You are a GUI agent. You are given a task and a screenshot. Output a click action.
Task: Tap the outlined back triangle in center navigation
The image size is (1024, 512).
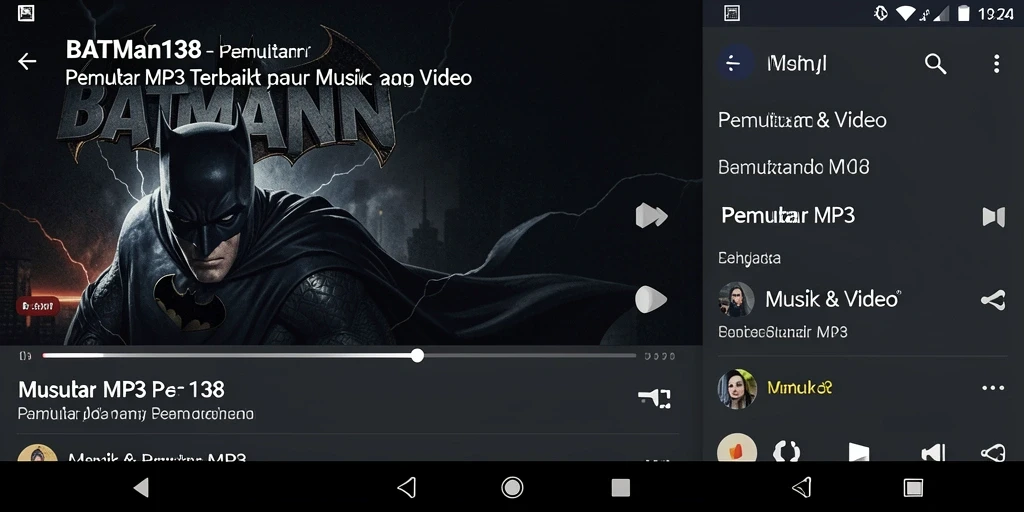[x=407, y=487]
